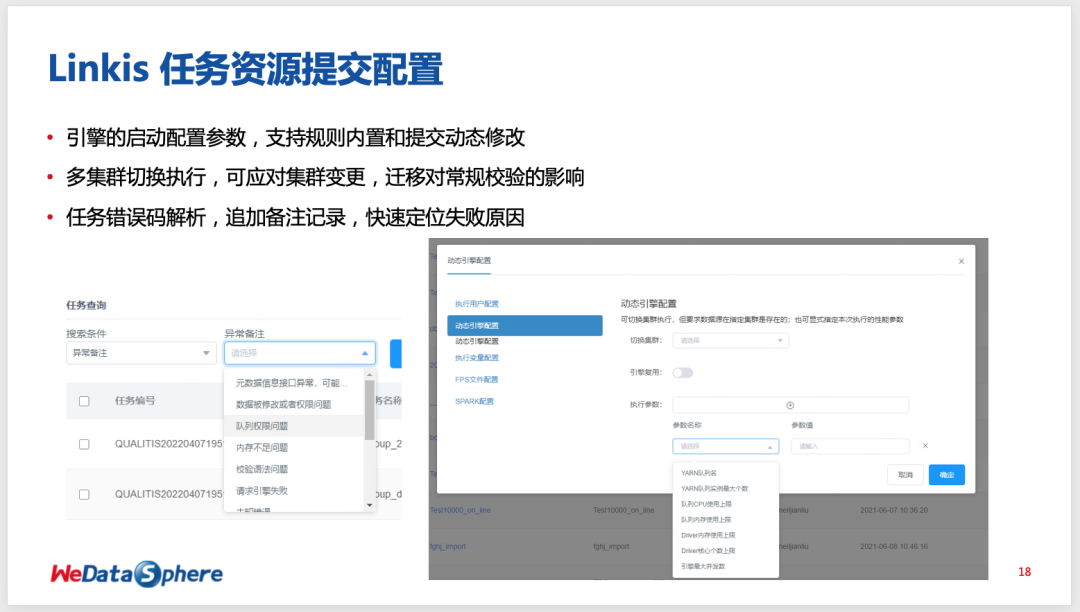Choose the 队列权限问题 option
Screen dimensions: 1080x612
tap(294, 425)
